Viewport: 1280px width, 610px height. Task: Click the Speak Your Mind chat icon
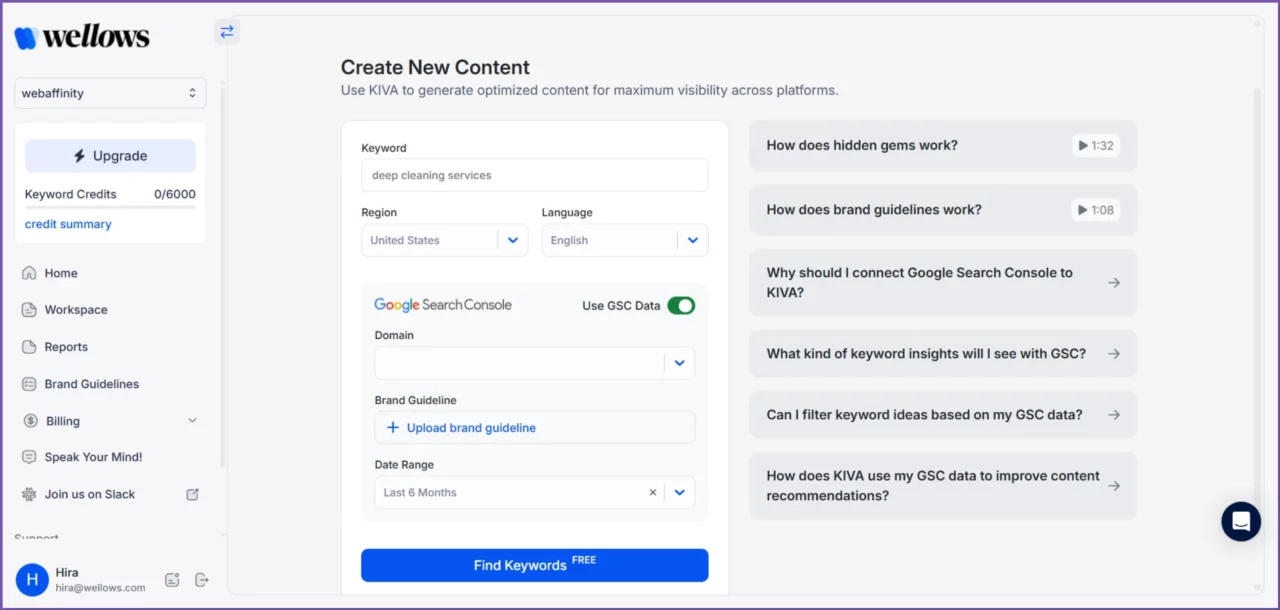tap(29, 457)
